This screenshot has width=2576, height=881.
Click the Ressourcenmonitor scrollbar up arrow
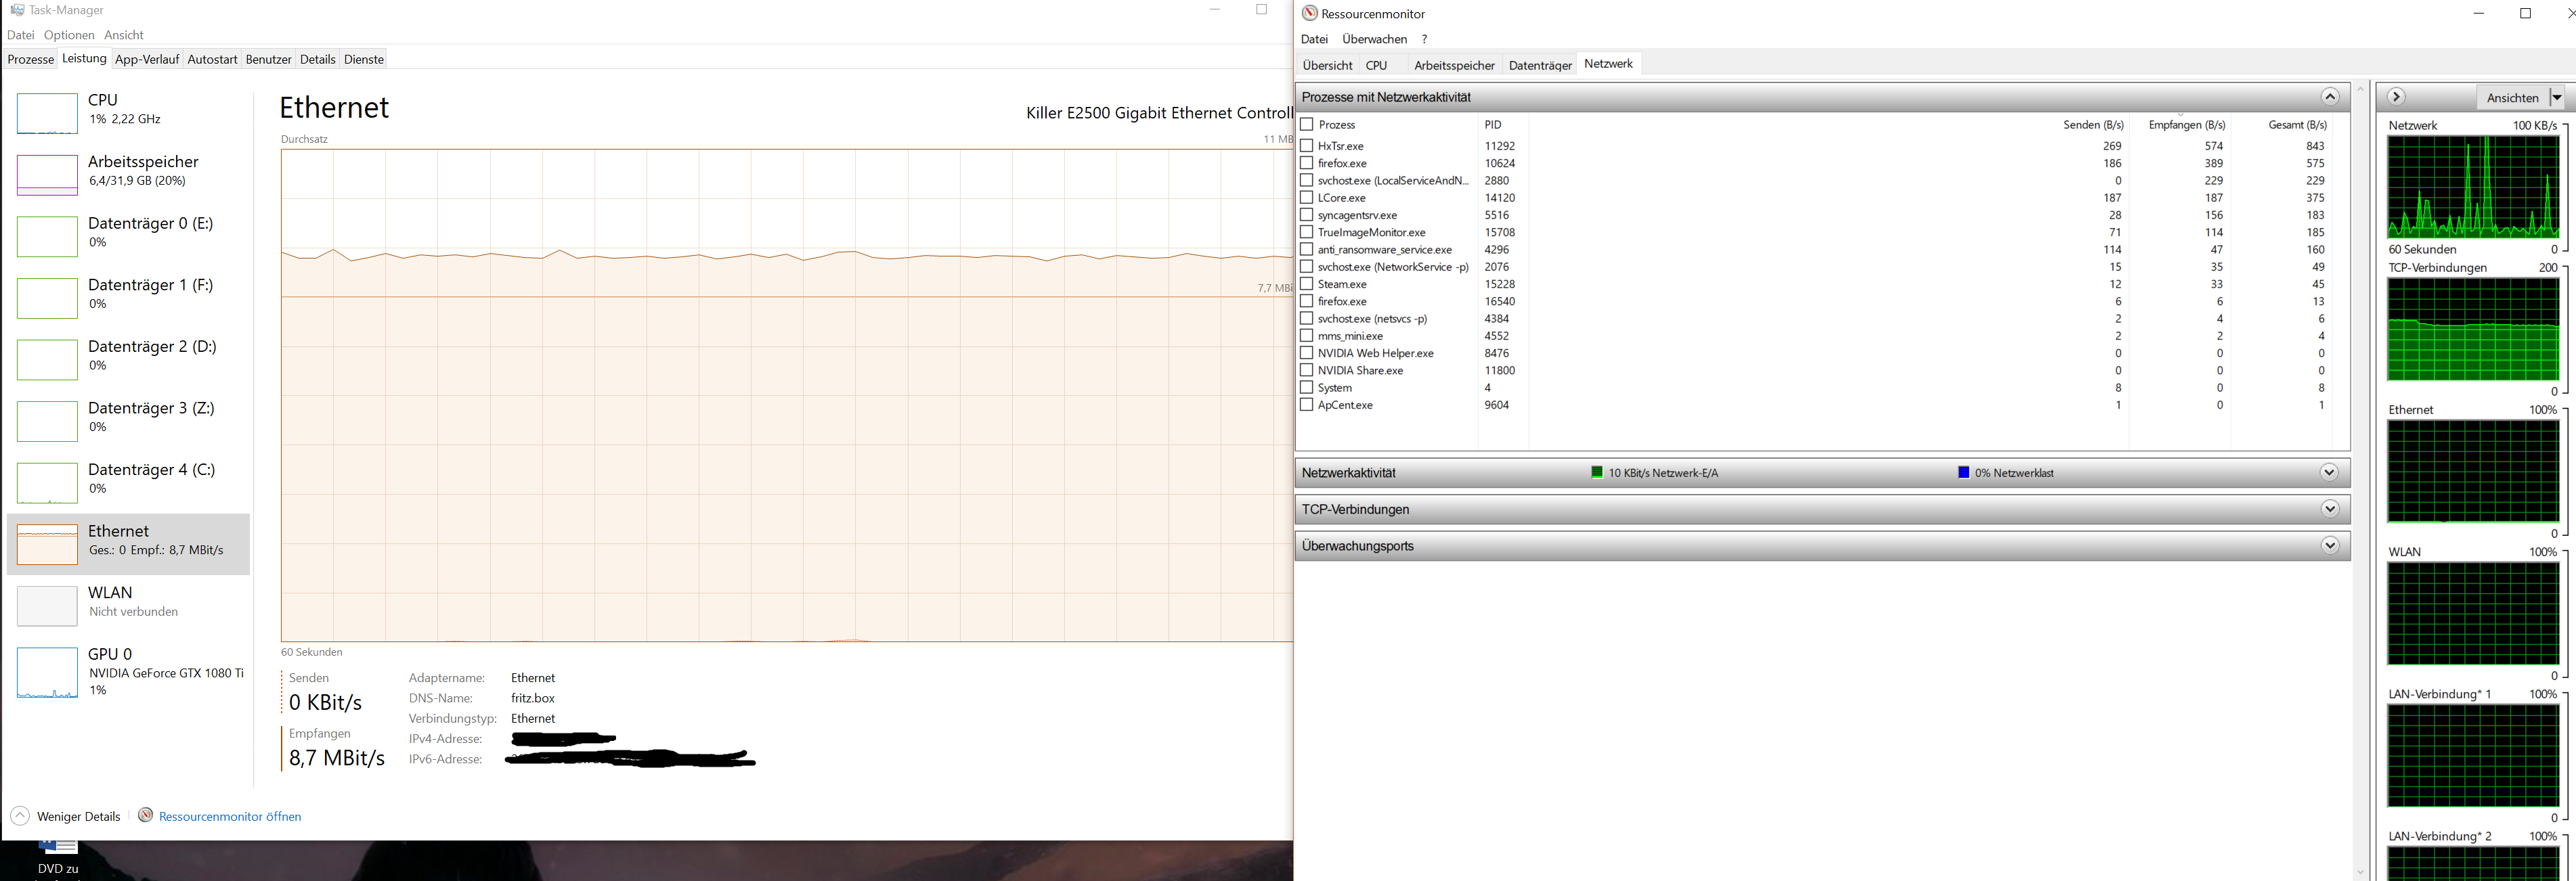[x=2360, y=89]
